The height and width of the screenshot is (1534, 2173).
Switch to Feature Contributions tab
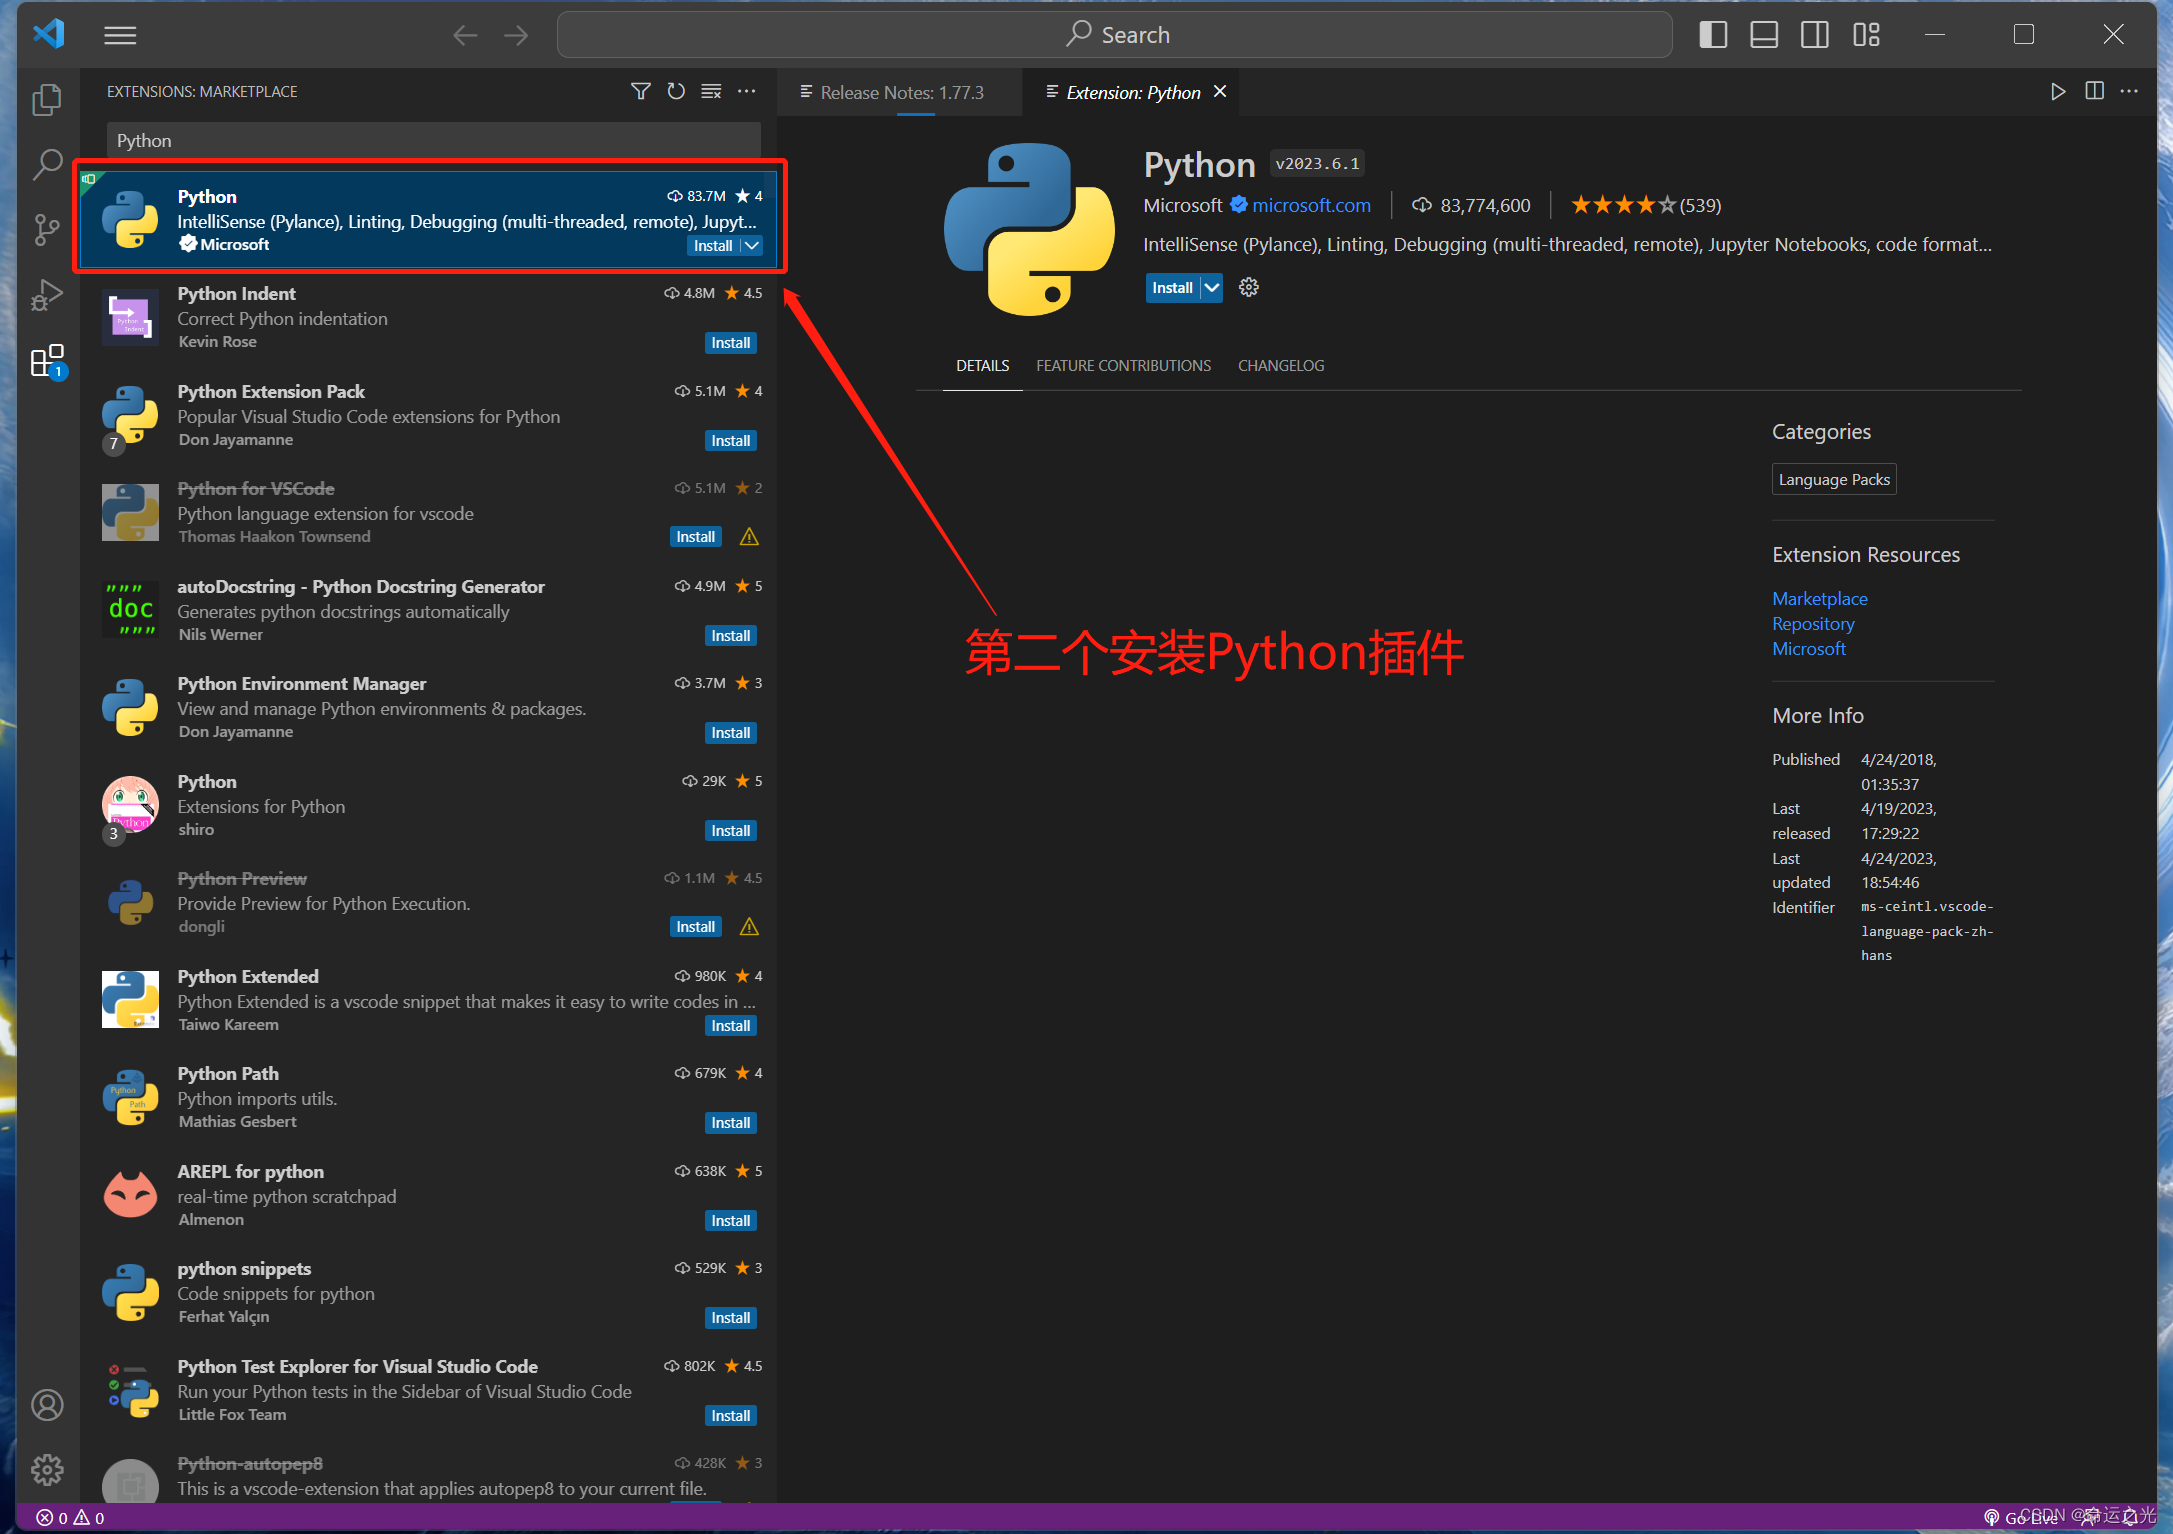pyautogui.click(x=1123, y=366)
